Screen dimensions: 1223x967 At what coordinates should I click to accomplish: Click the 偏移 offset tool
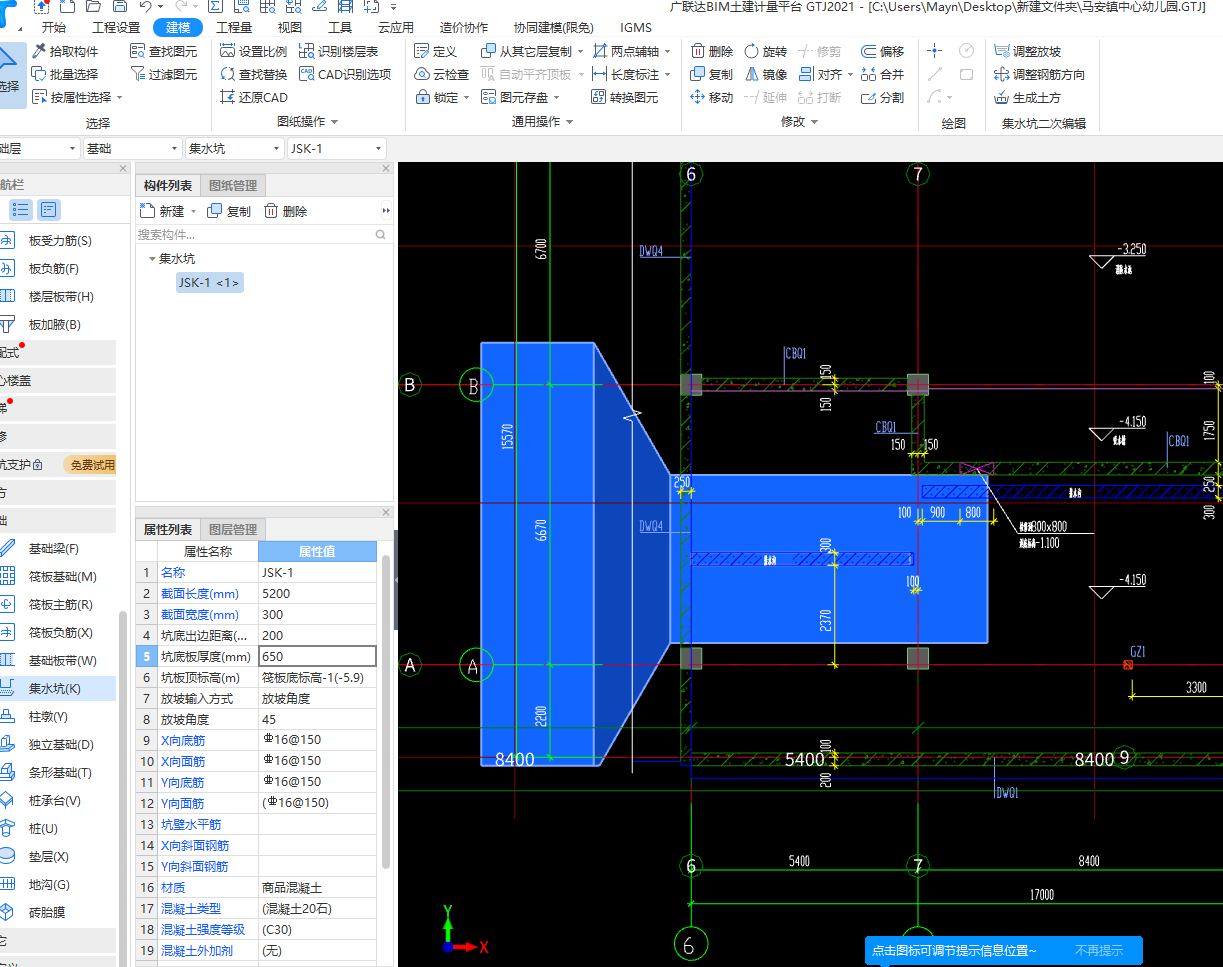882,51
